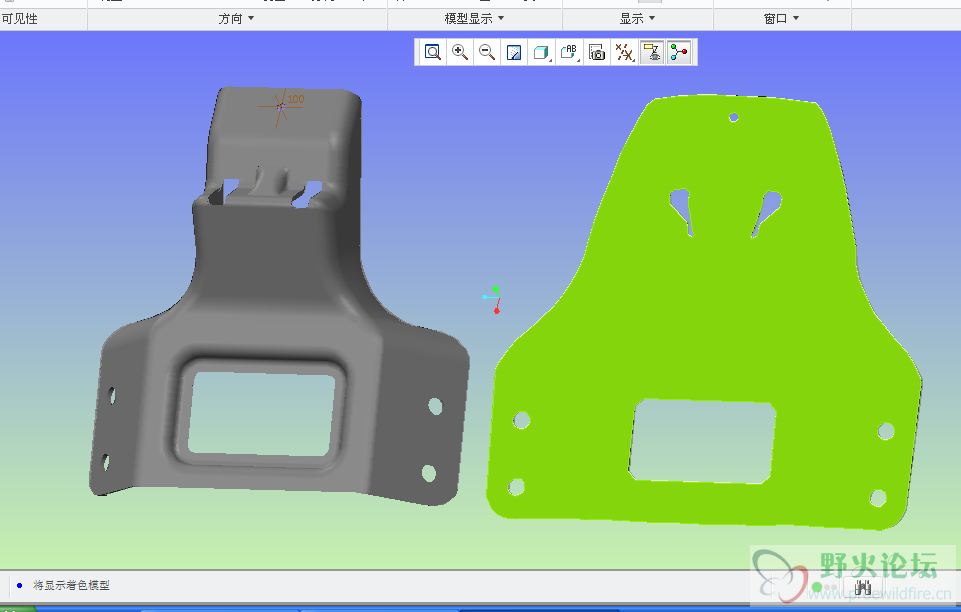This screenshot has width=961, height=612.
Task: Click the spin center axis triad
Action: [x=493, y=300]
